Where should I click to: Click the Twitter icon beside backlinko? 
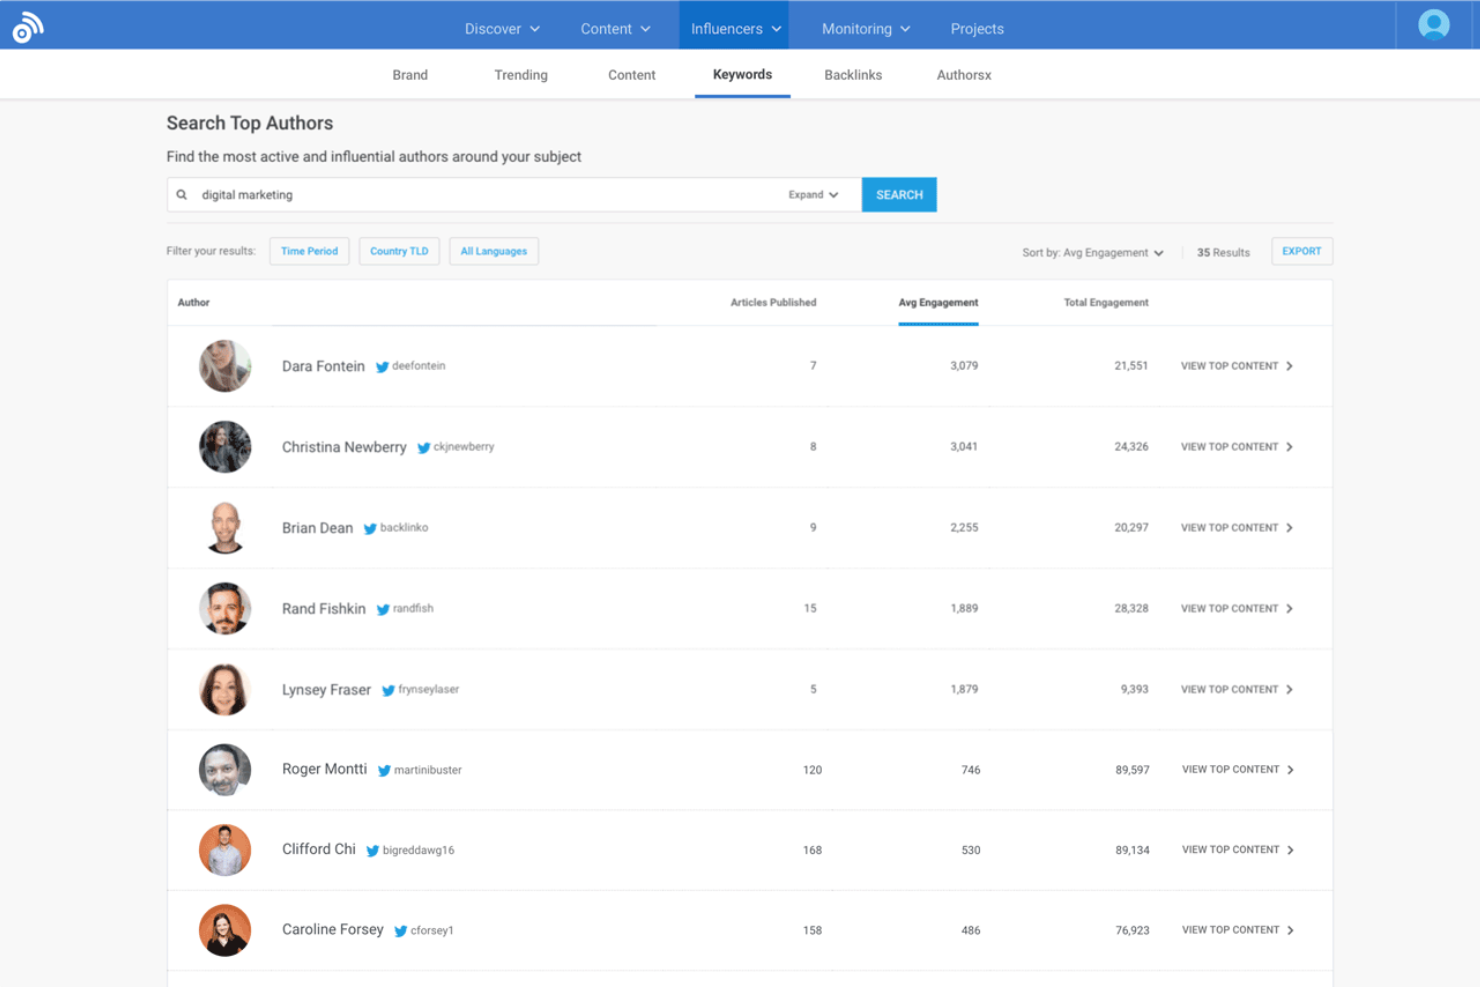click(x=369, y=528)
